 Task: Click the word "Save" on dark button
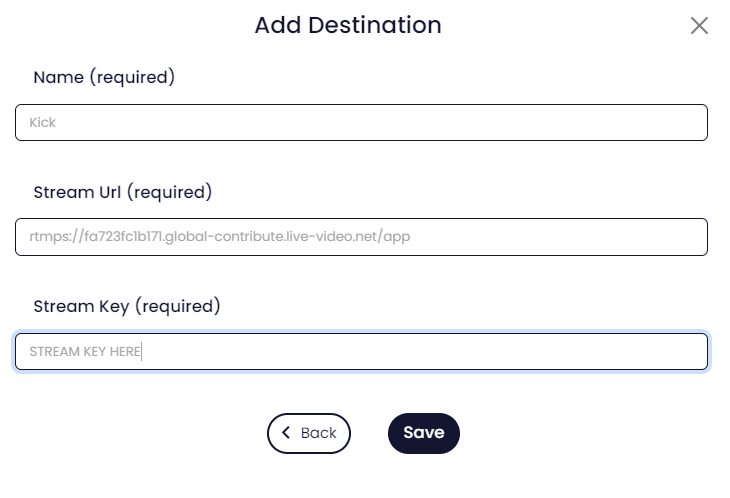click(x=423, y=433)
